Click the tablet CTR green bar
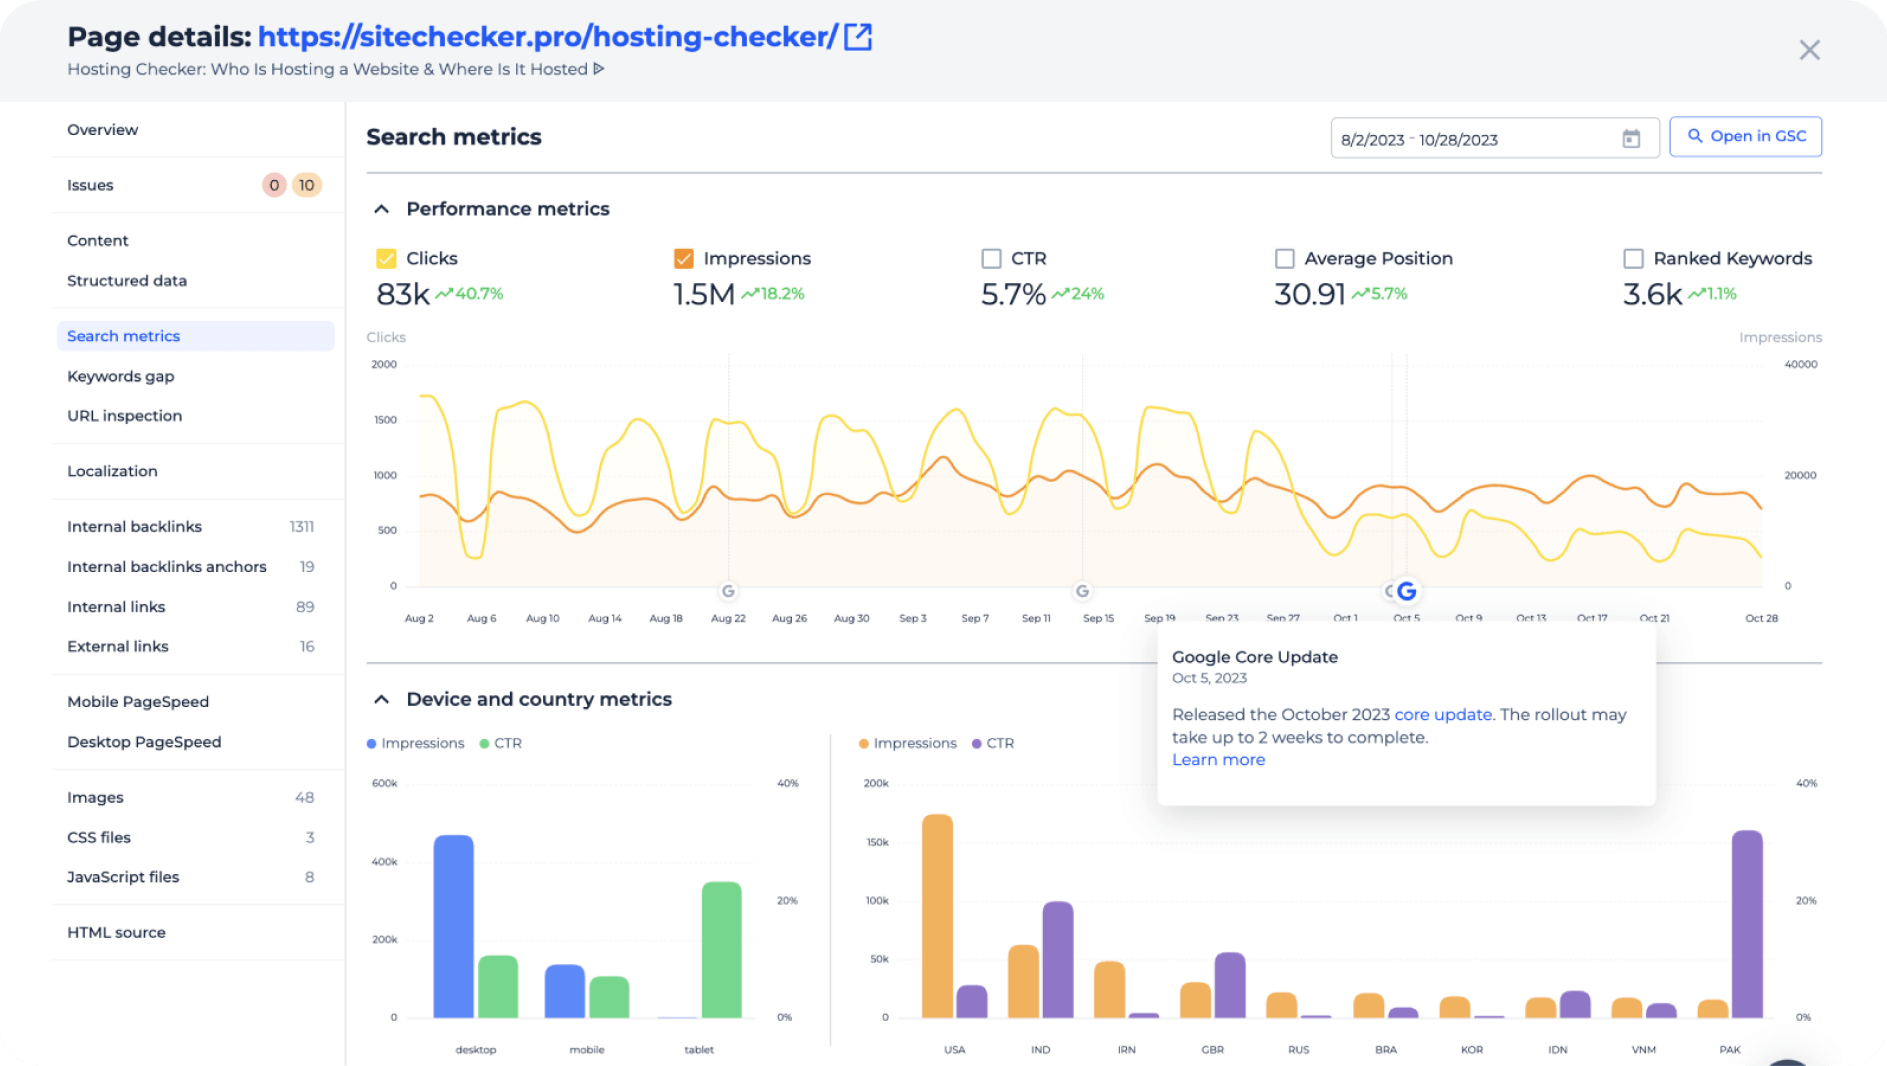Viewport: 1887px width, 1066px height. click(x=721, y=950)
